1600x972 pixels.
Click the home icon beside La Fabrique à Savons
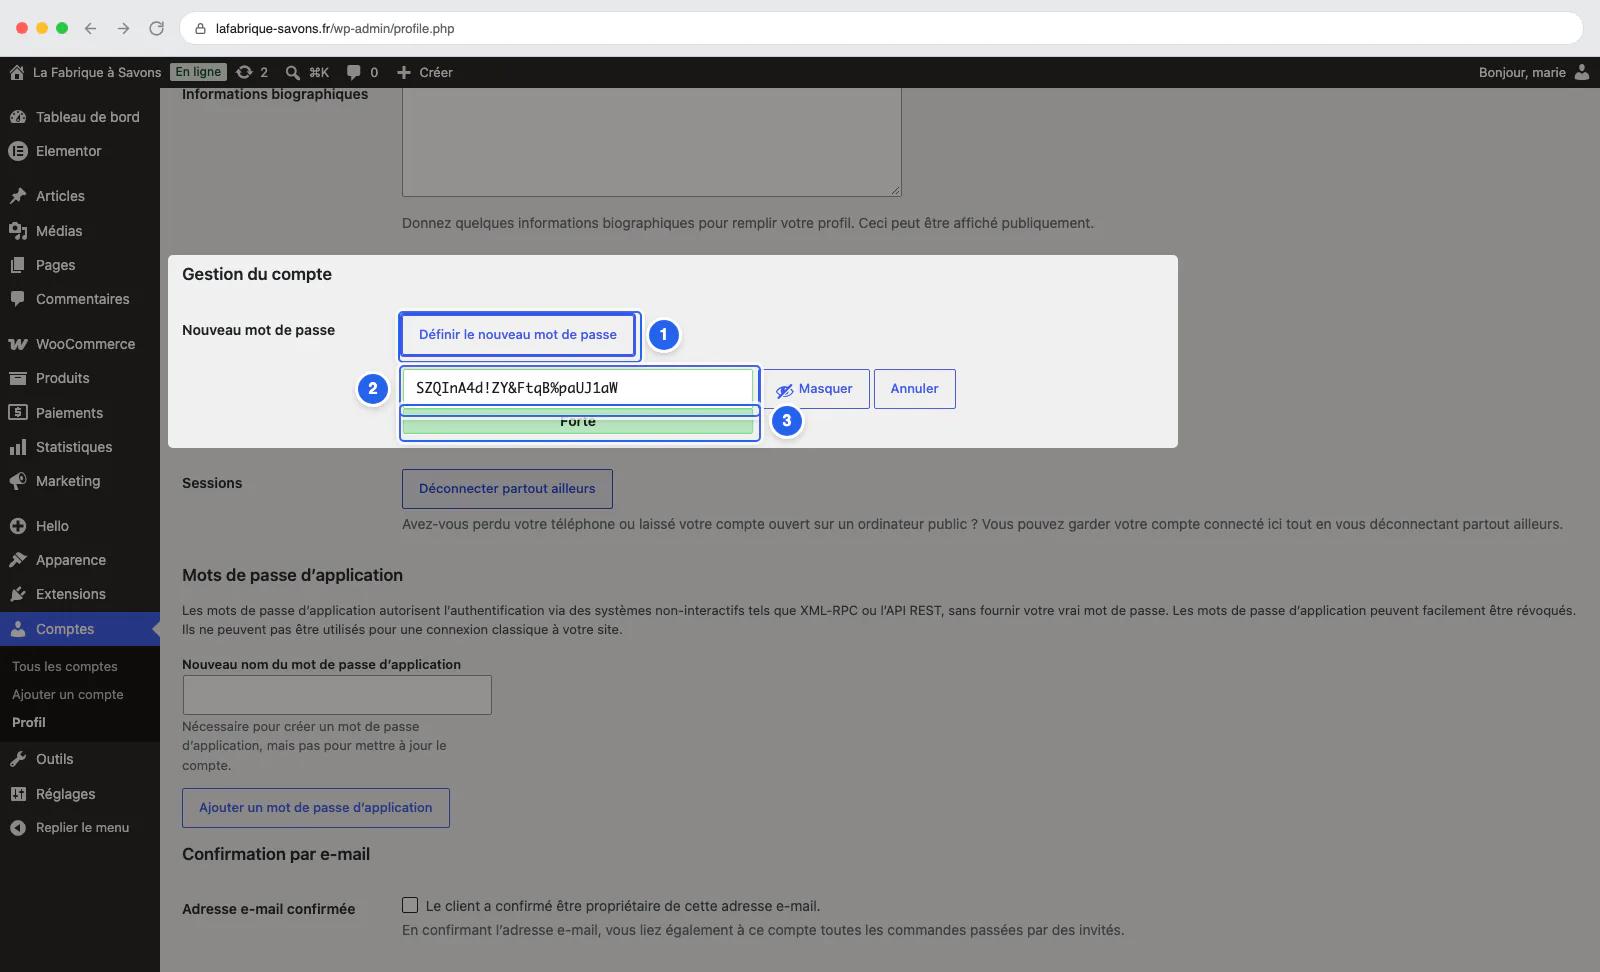[17, 72]
